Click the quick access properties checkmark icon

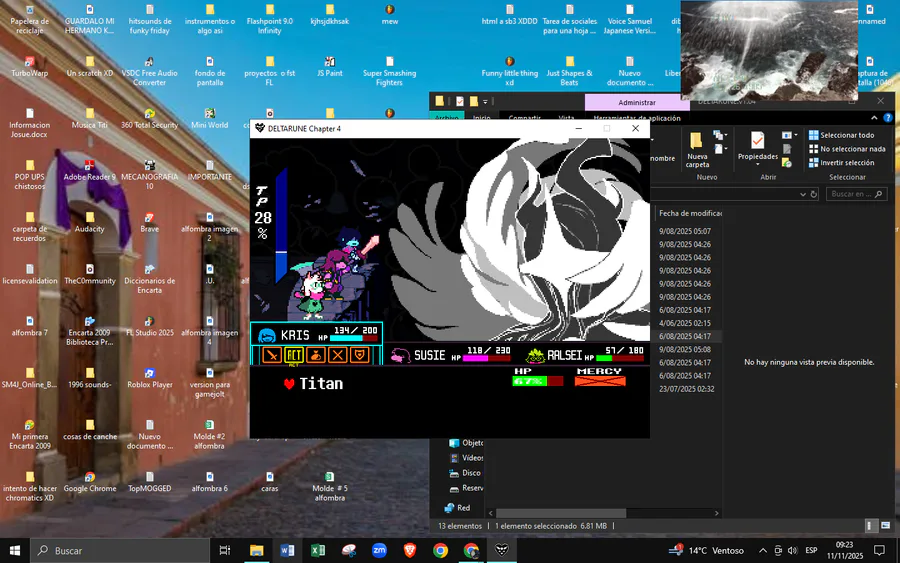(460, 102)
